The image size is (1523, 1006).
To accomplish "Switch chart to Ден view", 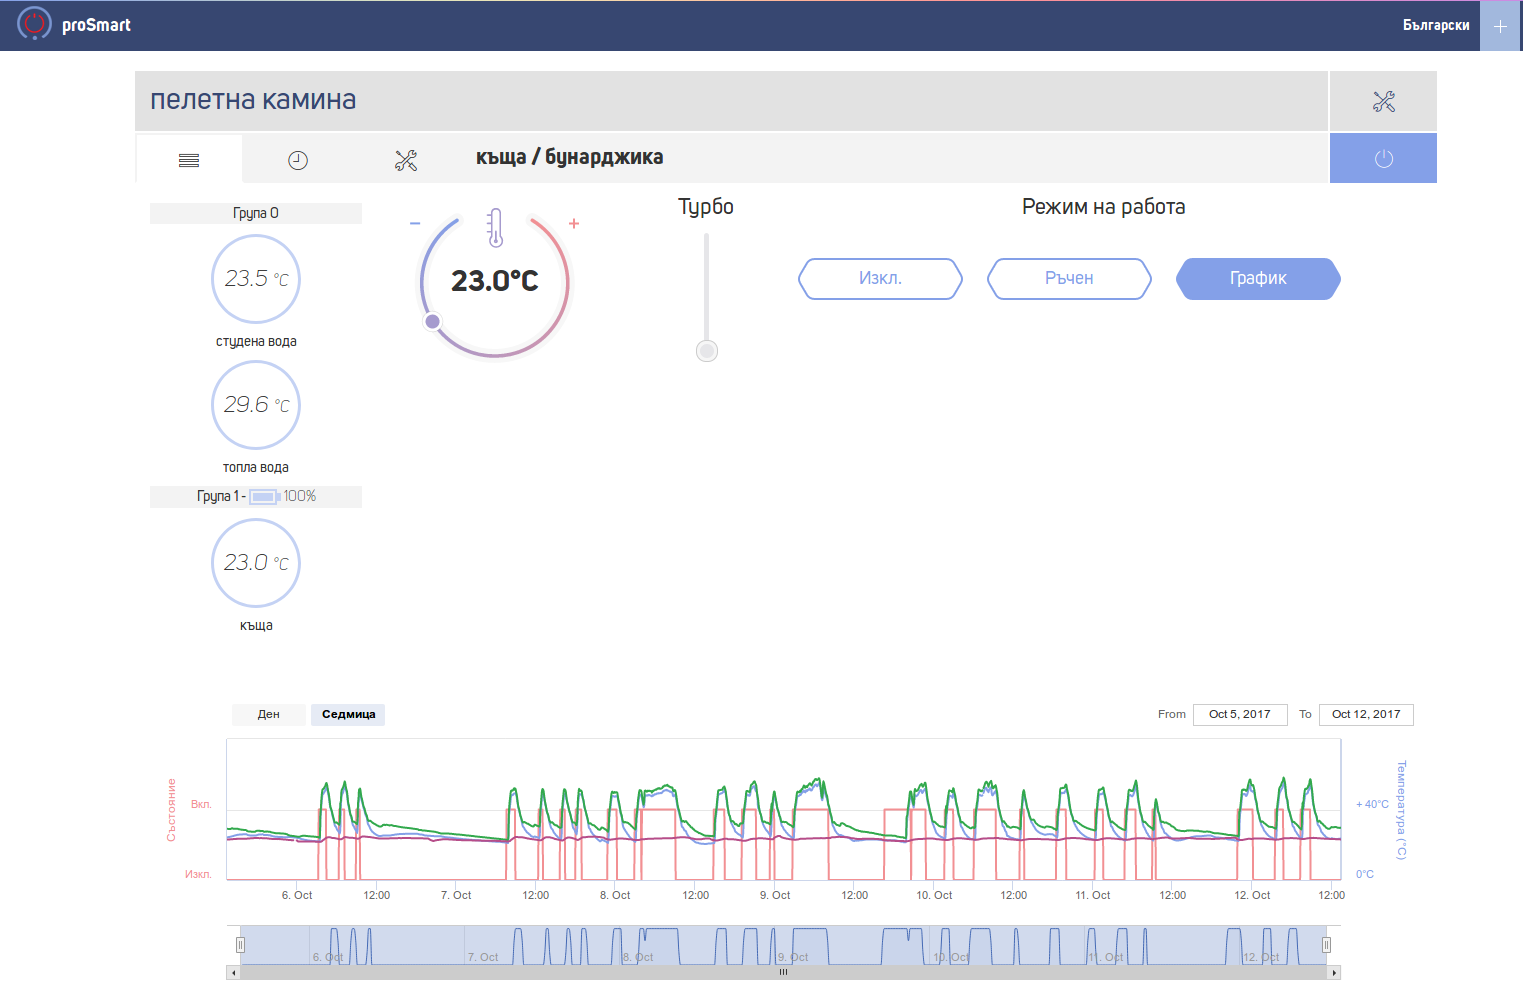I will pos(269,715).
